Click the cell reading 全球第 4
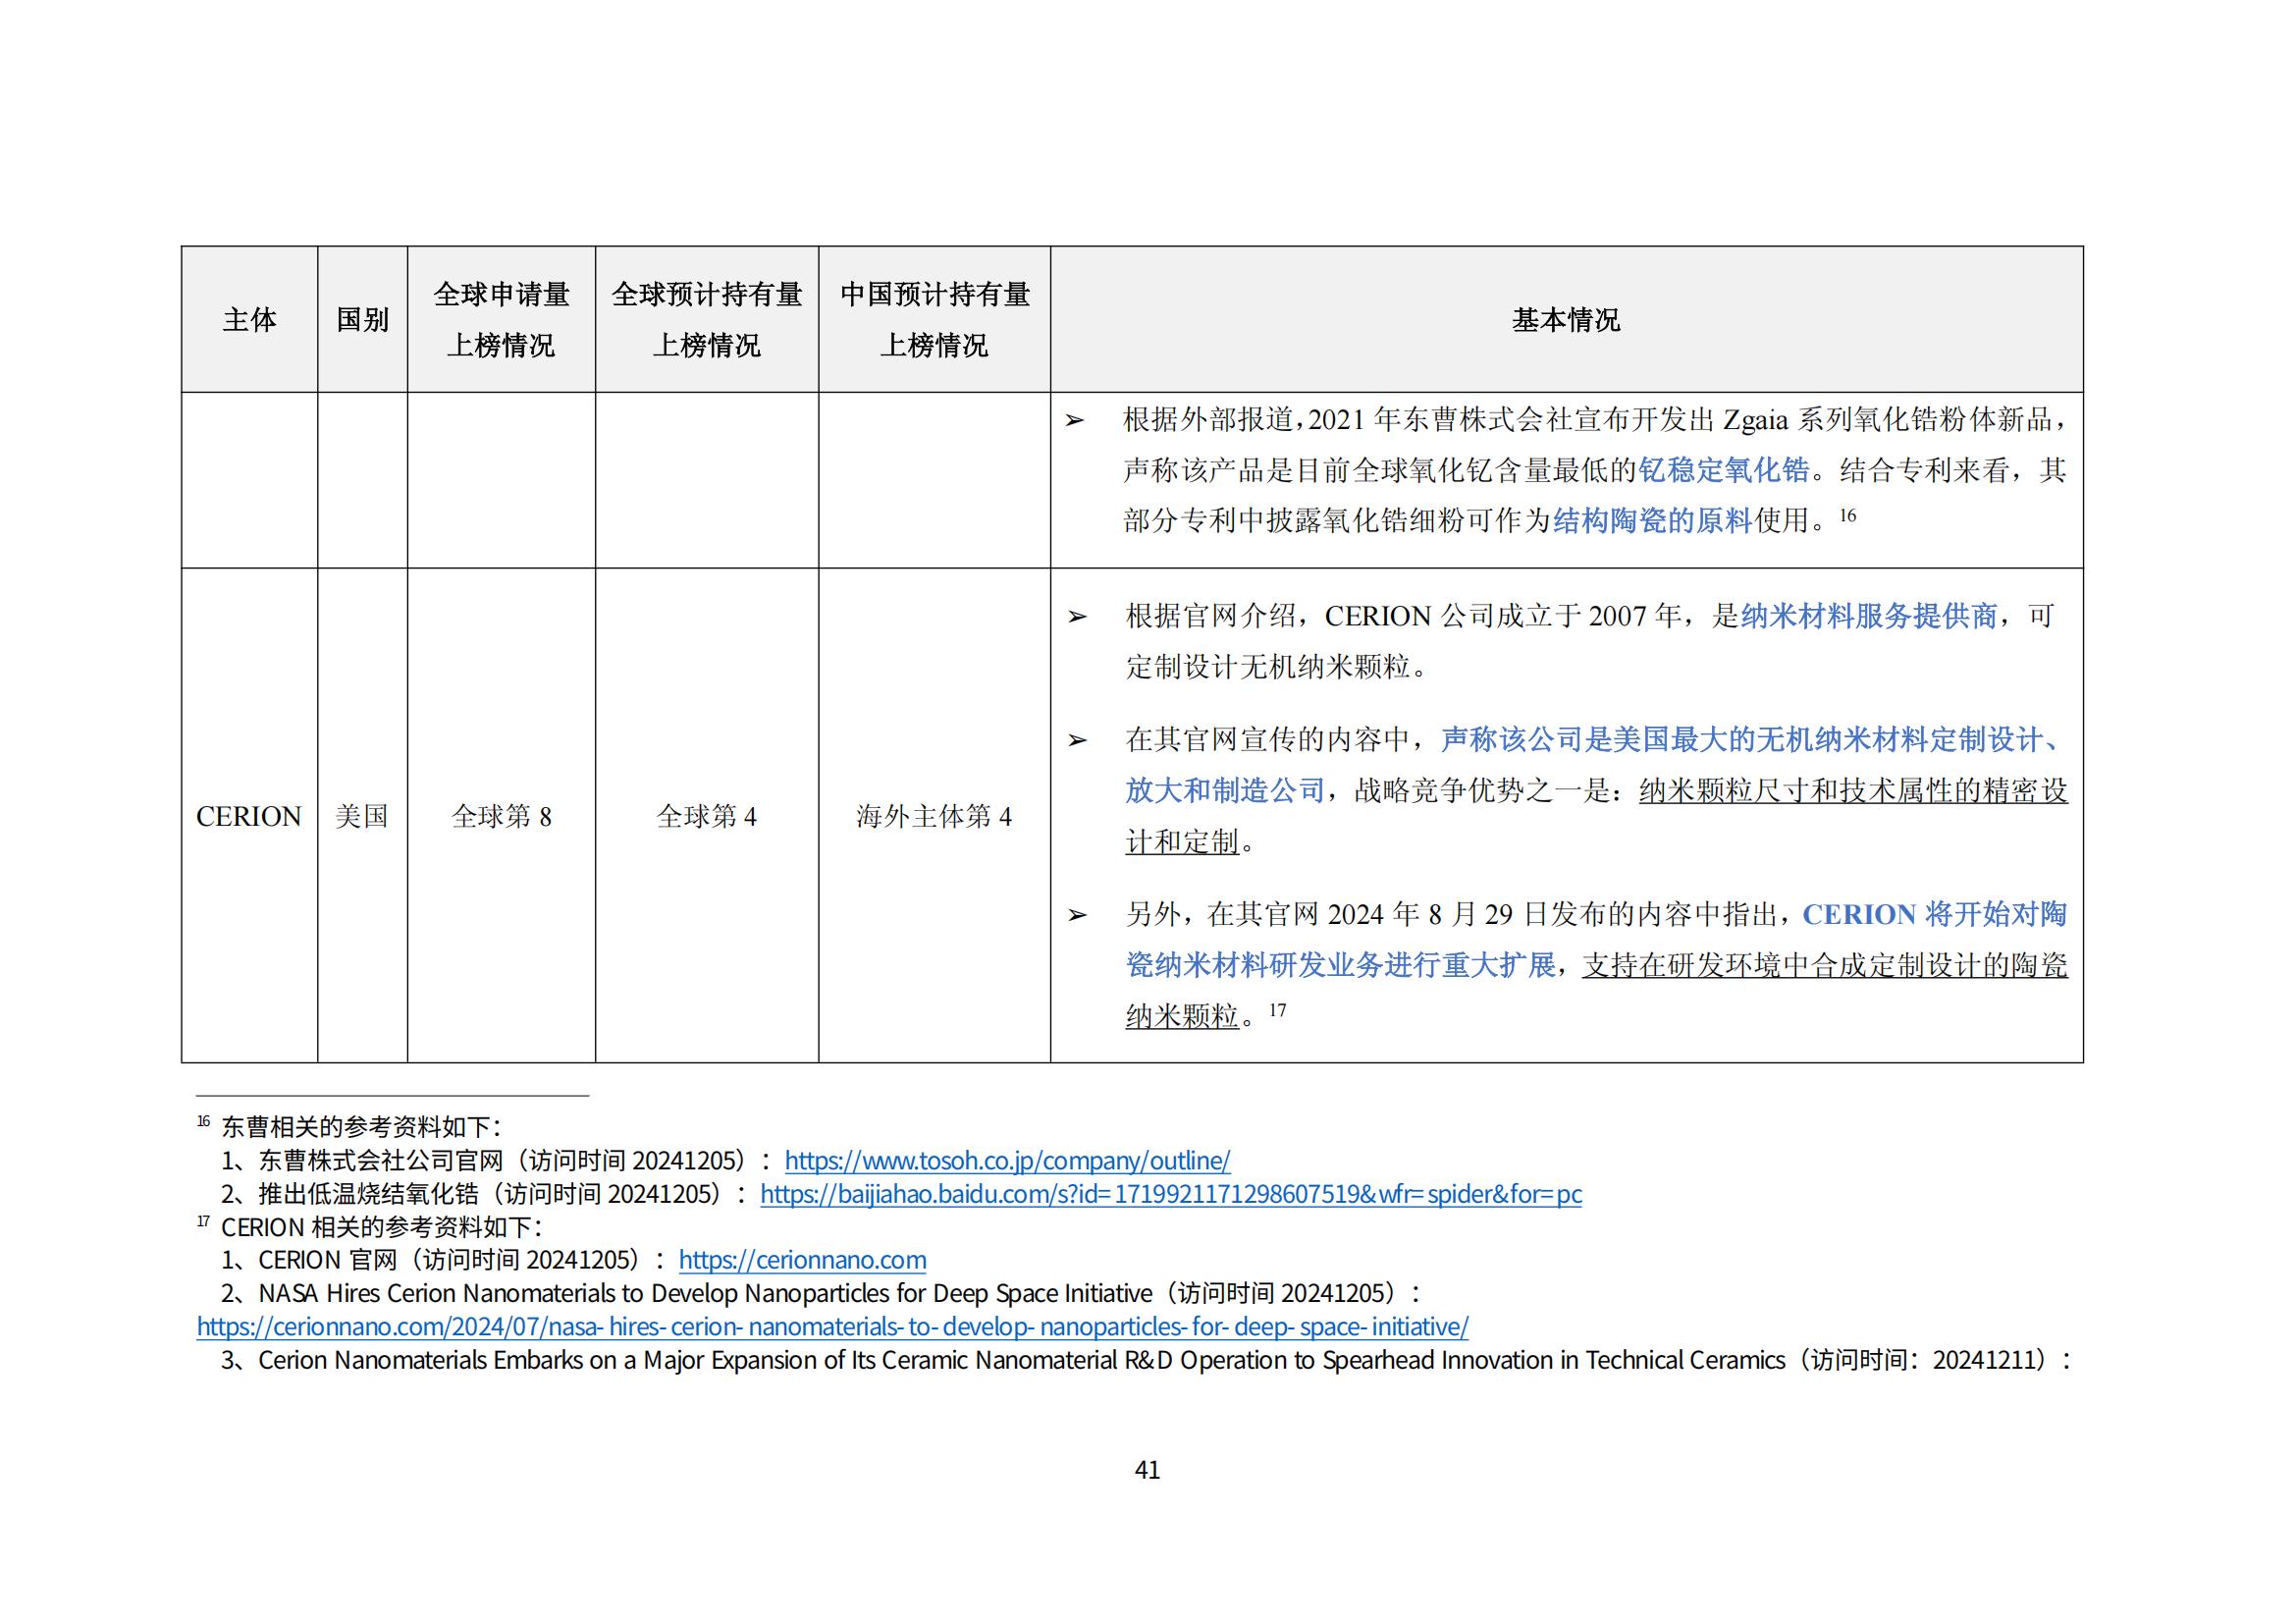 [x=706, y=817]
